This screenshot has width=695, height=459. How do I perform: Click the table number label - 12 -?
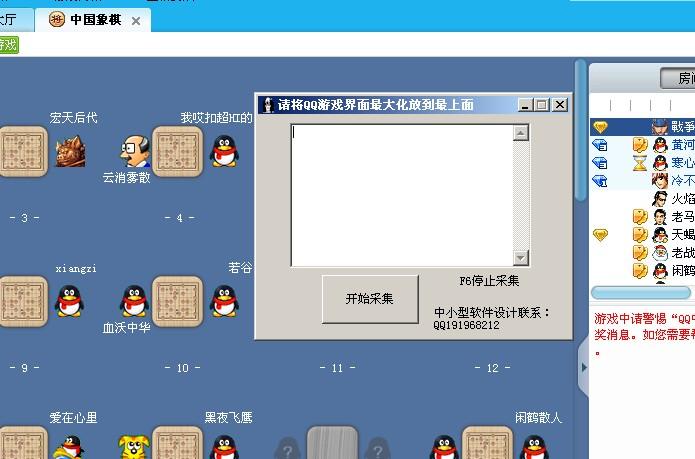[492, 368]
